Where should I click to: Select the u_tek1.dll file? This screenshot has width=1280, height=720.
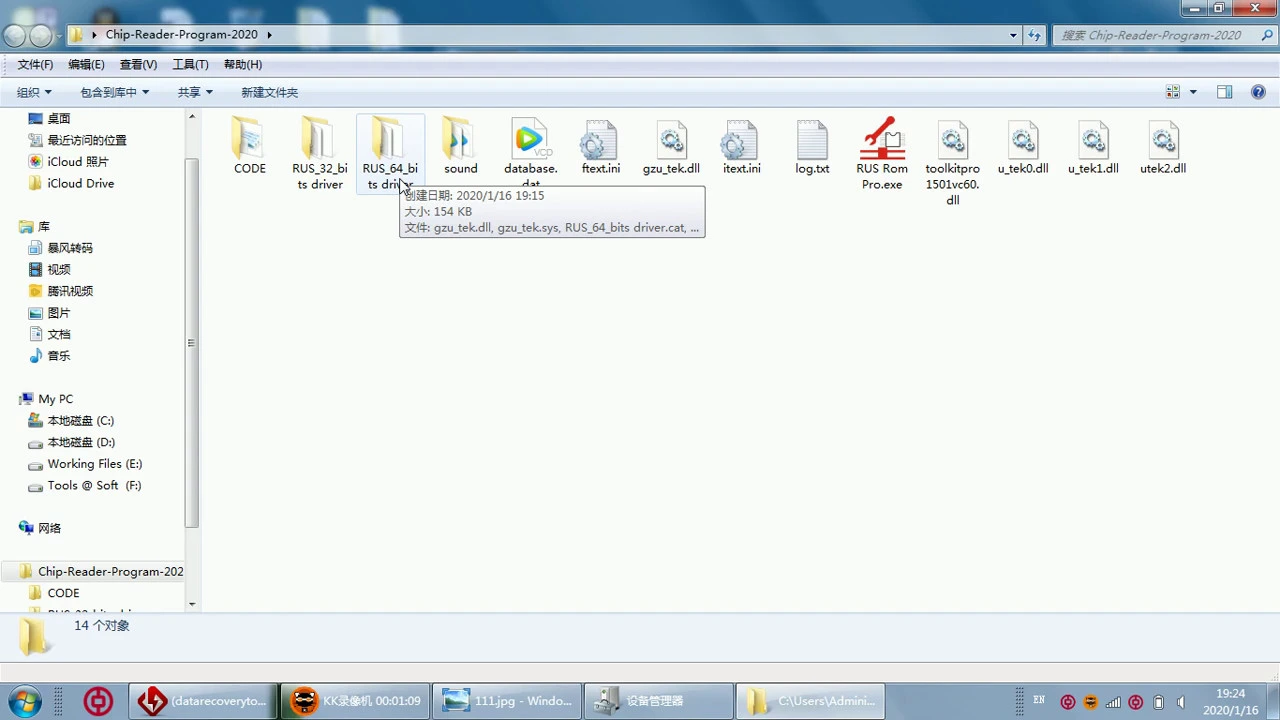[1093, 146]
